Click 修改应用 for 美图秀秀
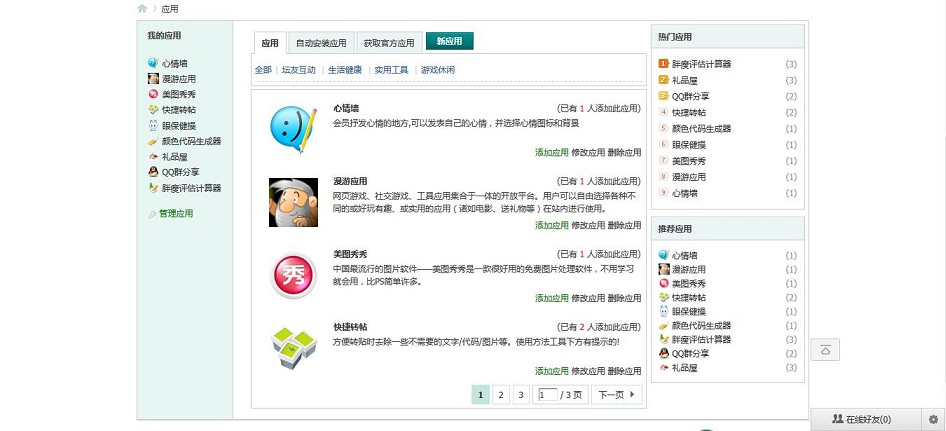Image resolution: width=946 pixels, height=431 pixels. 588,298
